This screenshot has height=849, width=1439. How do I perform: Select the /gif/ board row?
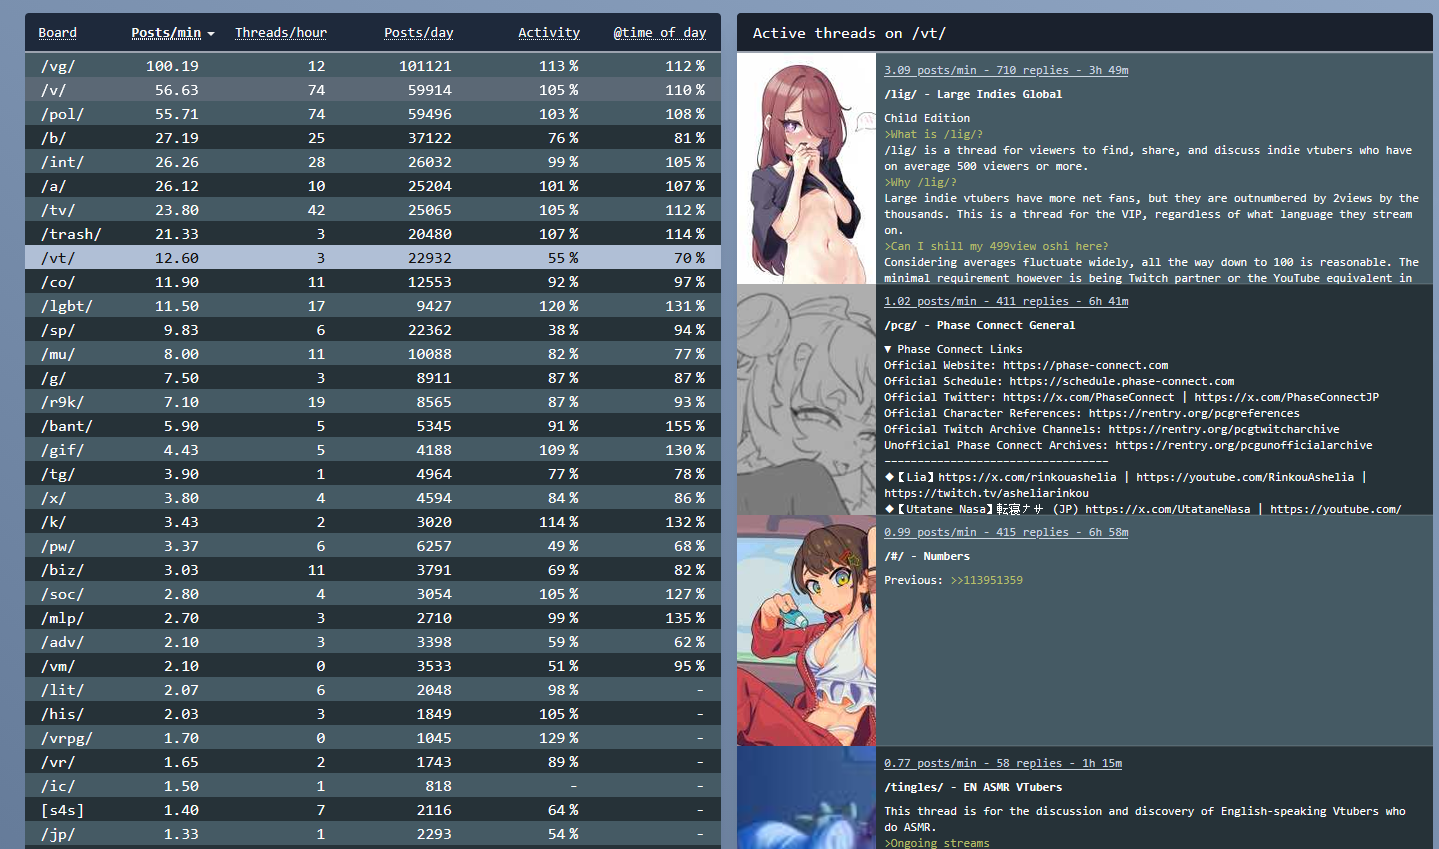click(373, 450)
